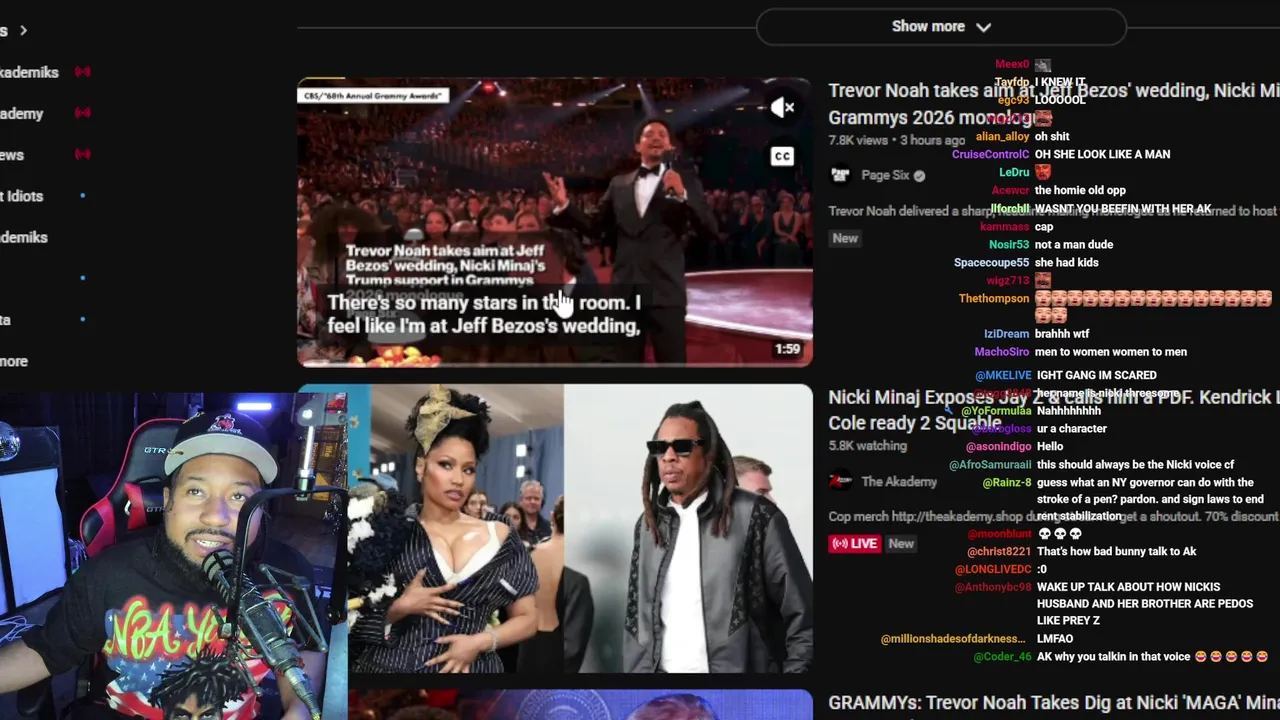
Task: Click chat username @christ8221
Action: point(999,552)
